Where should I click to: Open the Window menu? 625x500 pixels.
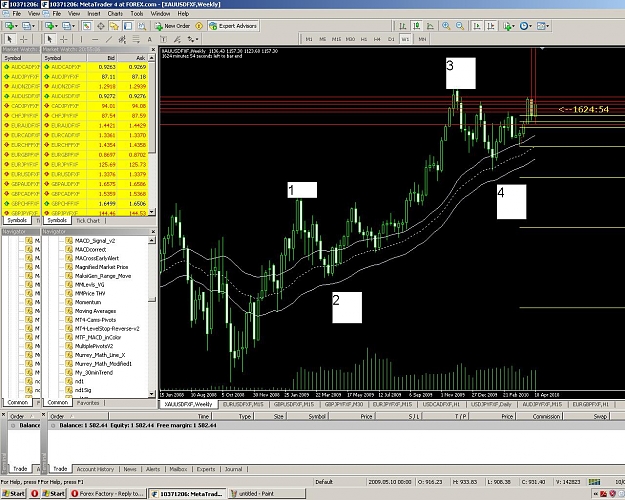pyautogui.click(x=160, y=14)
